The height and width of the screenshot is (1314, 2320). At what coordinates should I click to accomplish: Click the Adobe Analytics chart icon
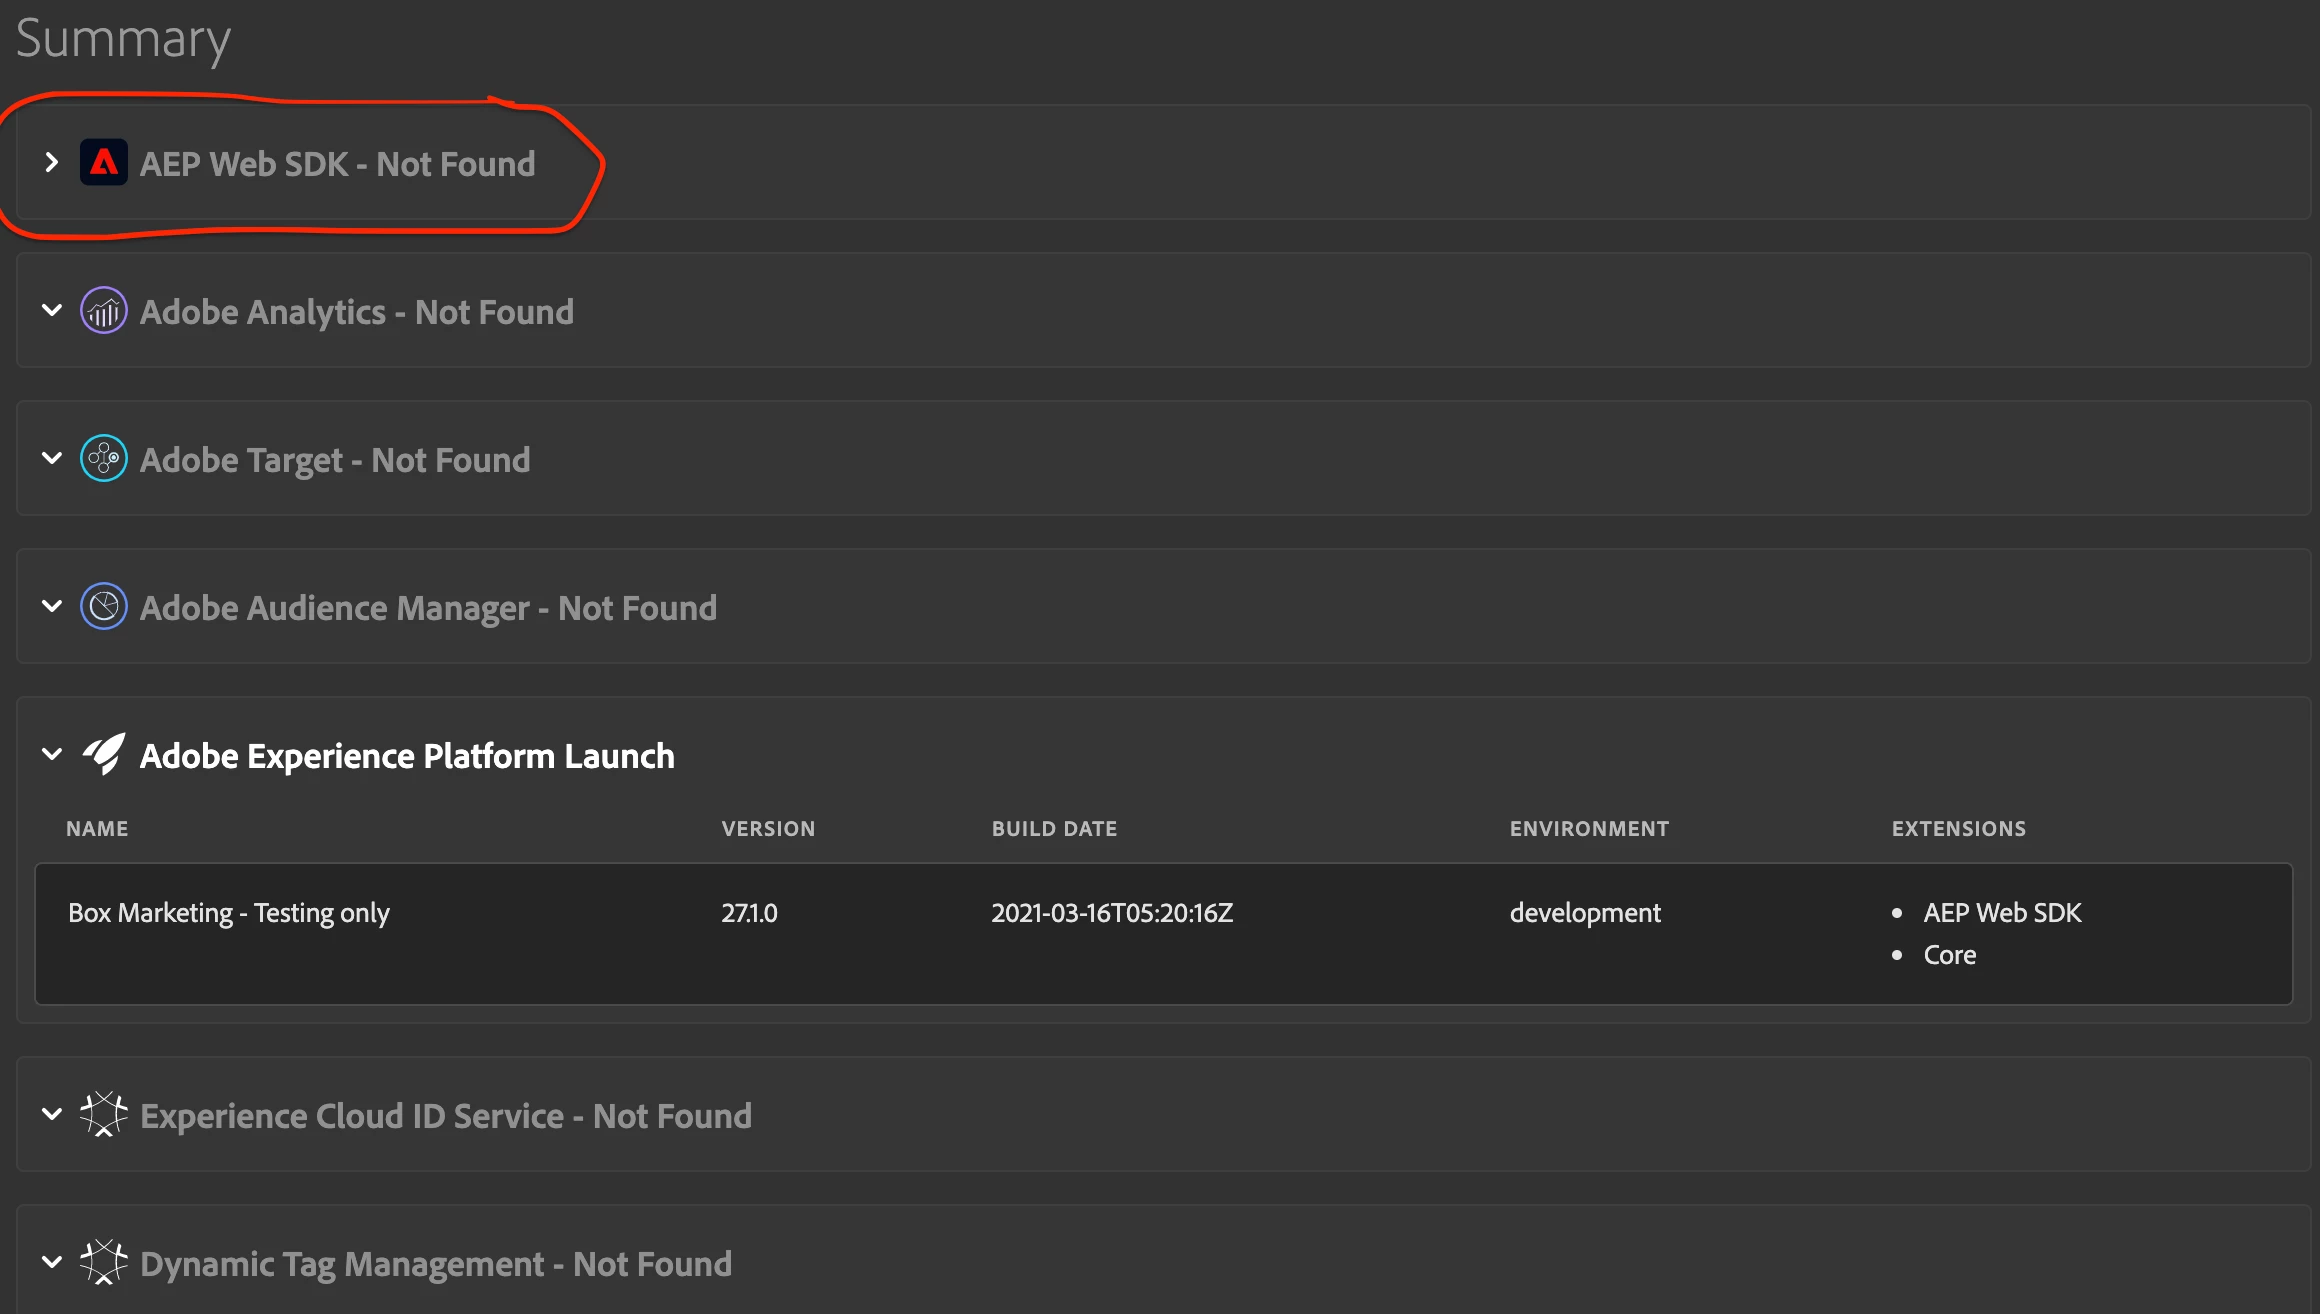104,311
